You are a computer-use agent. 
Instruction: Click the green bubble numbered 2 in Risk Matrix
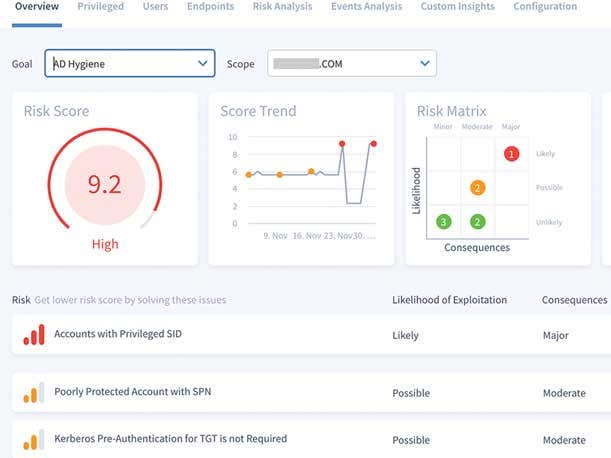(478, 221)
